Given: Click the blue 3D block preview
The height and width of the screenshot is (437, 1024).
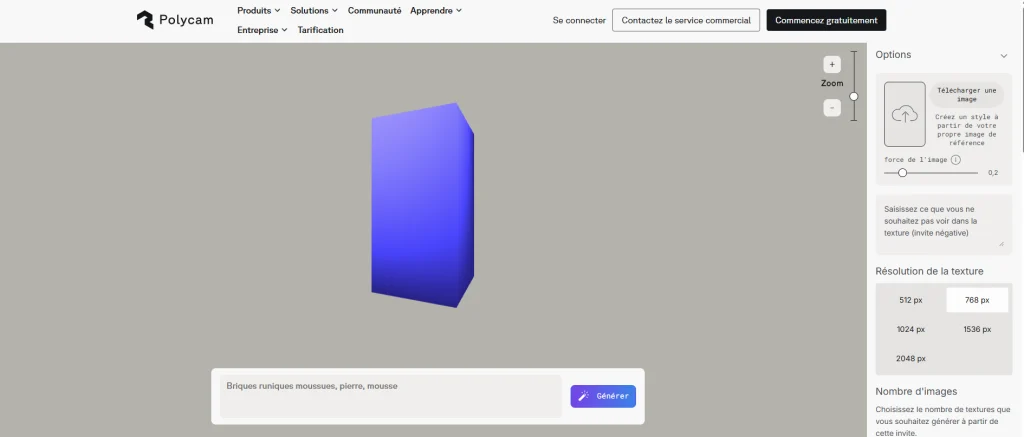Looking at the screenshot, I should point(421,205).
